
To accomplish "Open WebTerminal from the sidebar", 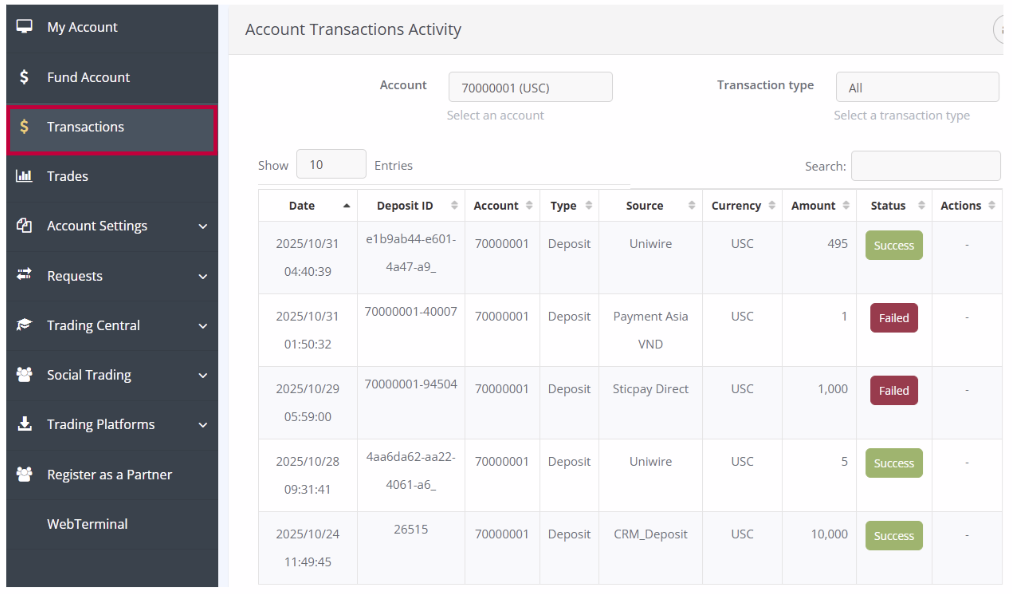I will click(x=87, y=524).
